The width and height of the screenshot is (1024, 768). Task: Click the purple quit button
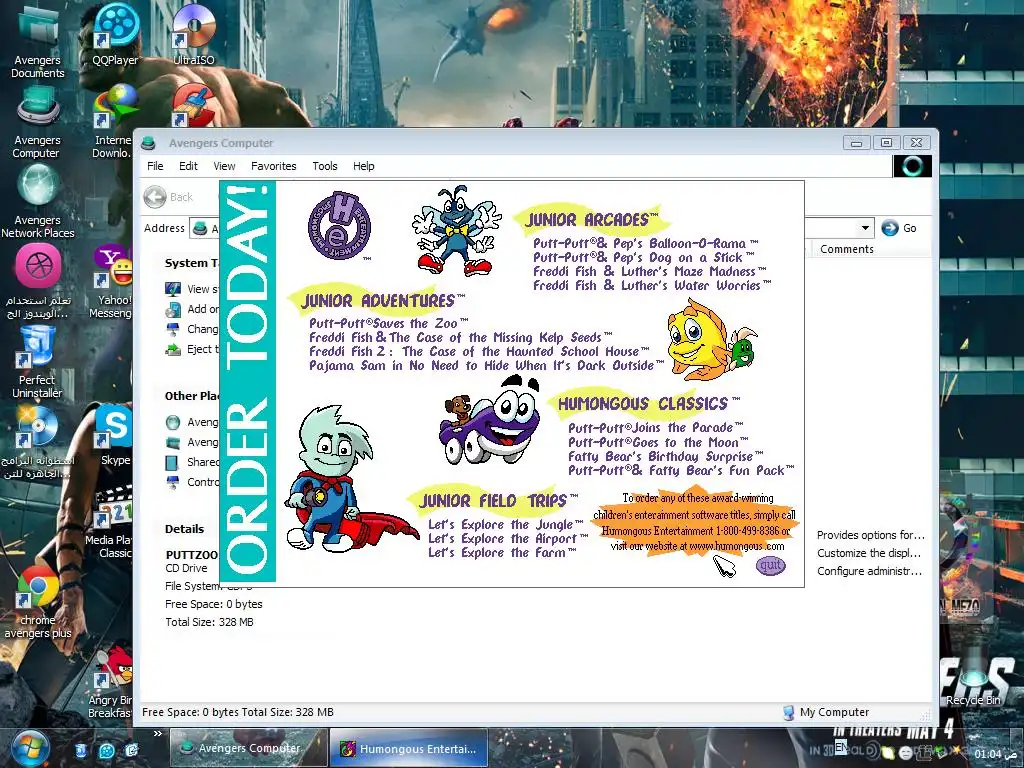[771, 566]
